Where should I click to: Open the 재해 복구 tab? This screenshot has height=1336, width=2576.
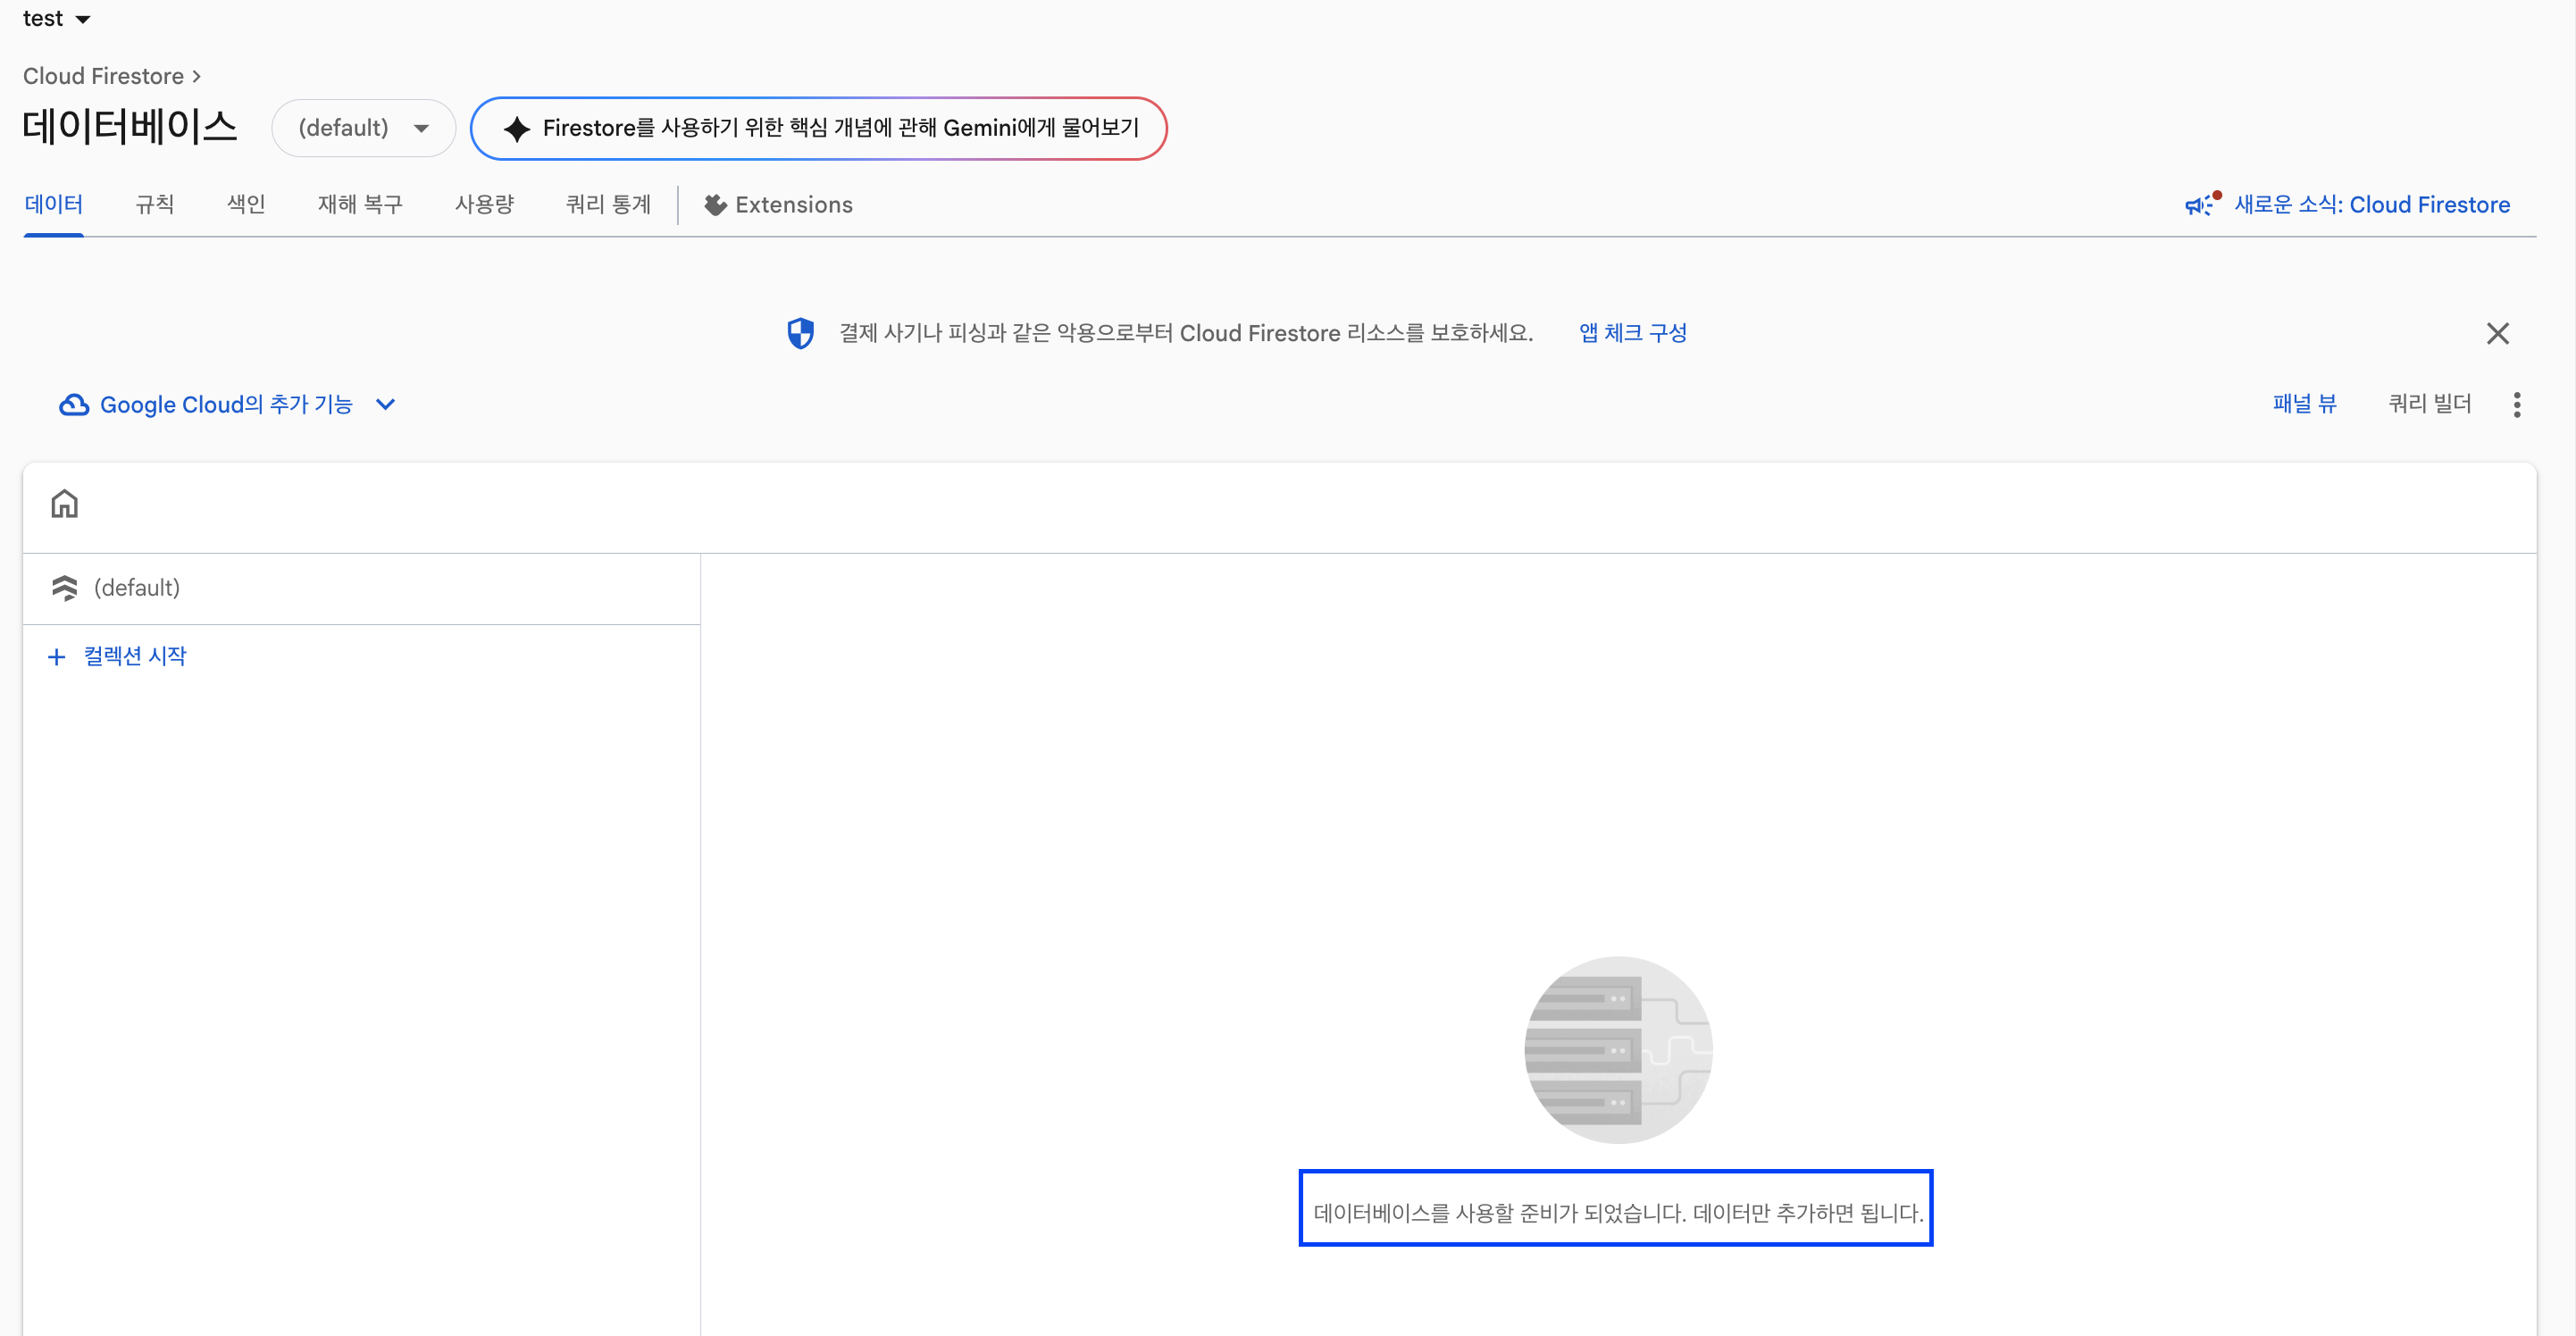[360, 205]
